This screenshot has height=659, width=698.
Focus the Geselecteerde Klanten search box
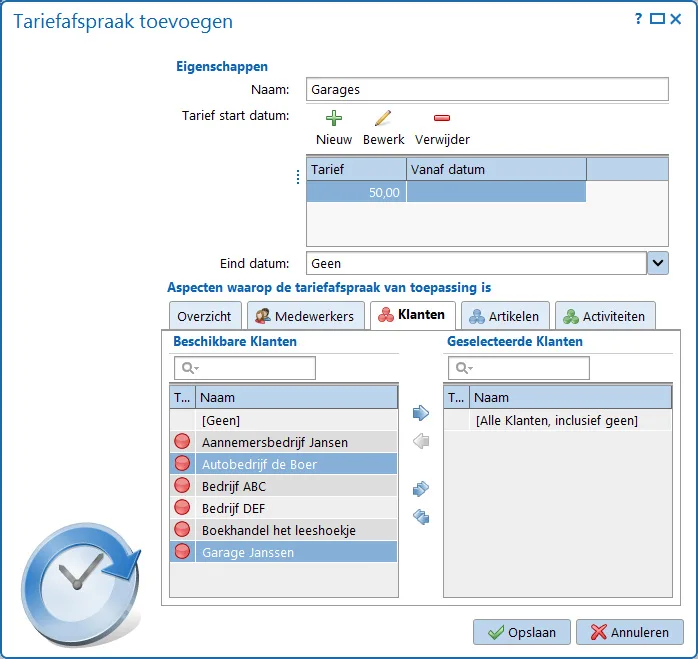coord(519,368)
